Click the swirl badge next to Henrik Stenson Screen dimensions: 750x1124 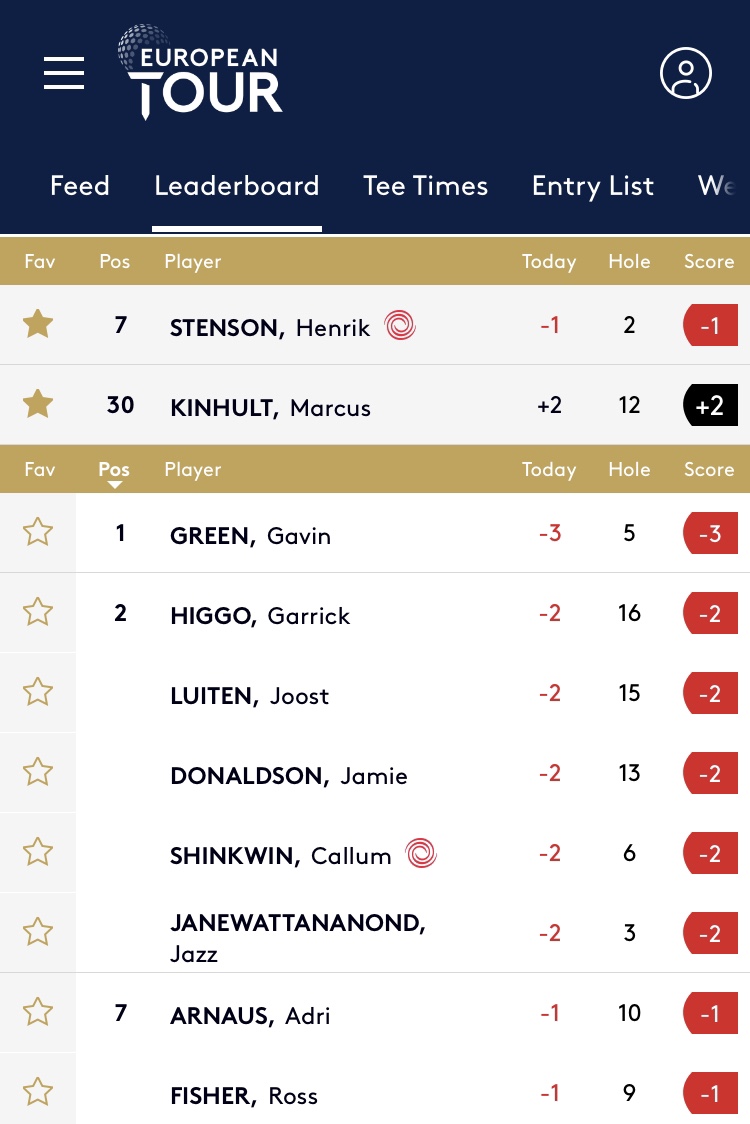[x=400, y=325]
